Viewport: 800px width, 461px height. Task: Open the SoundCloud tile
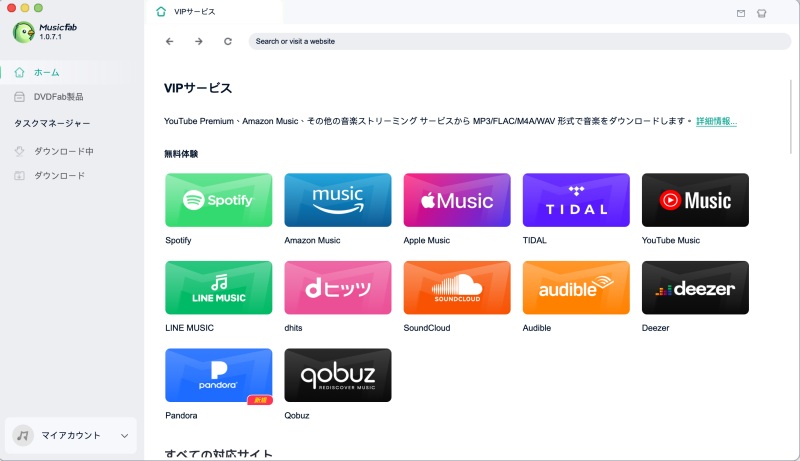457,288
